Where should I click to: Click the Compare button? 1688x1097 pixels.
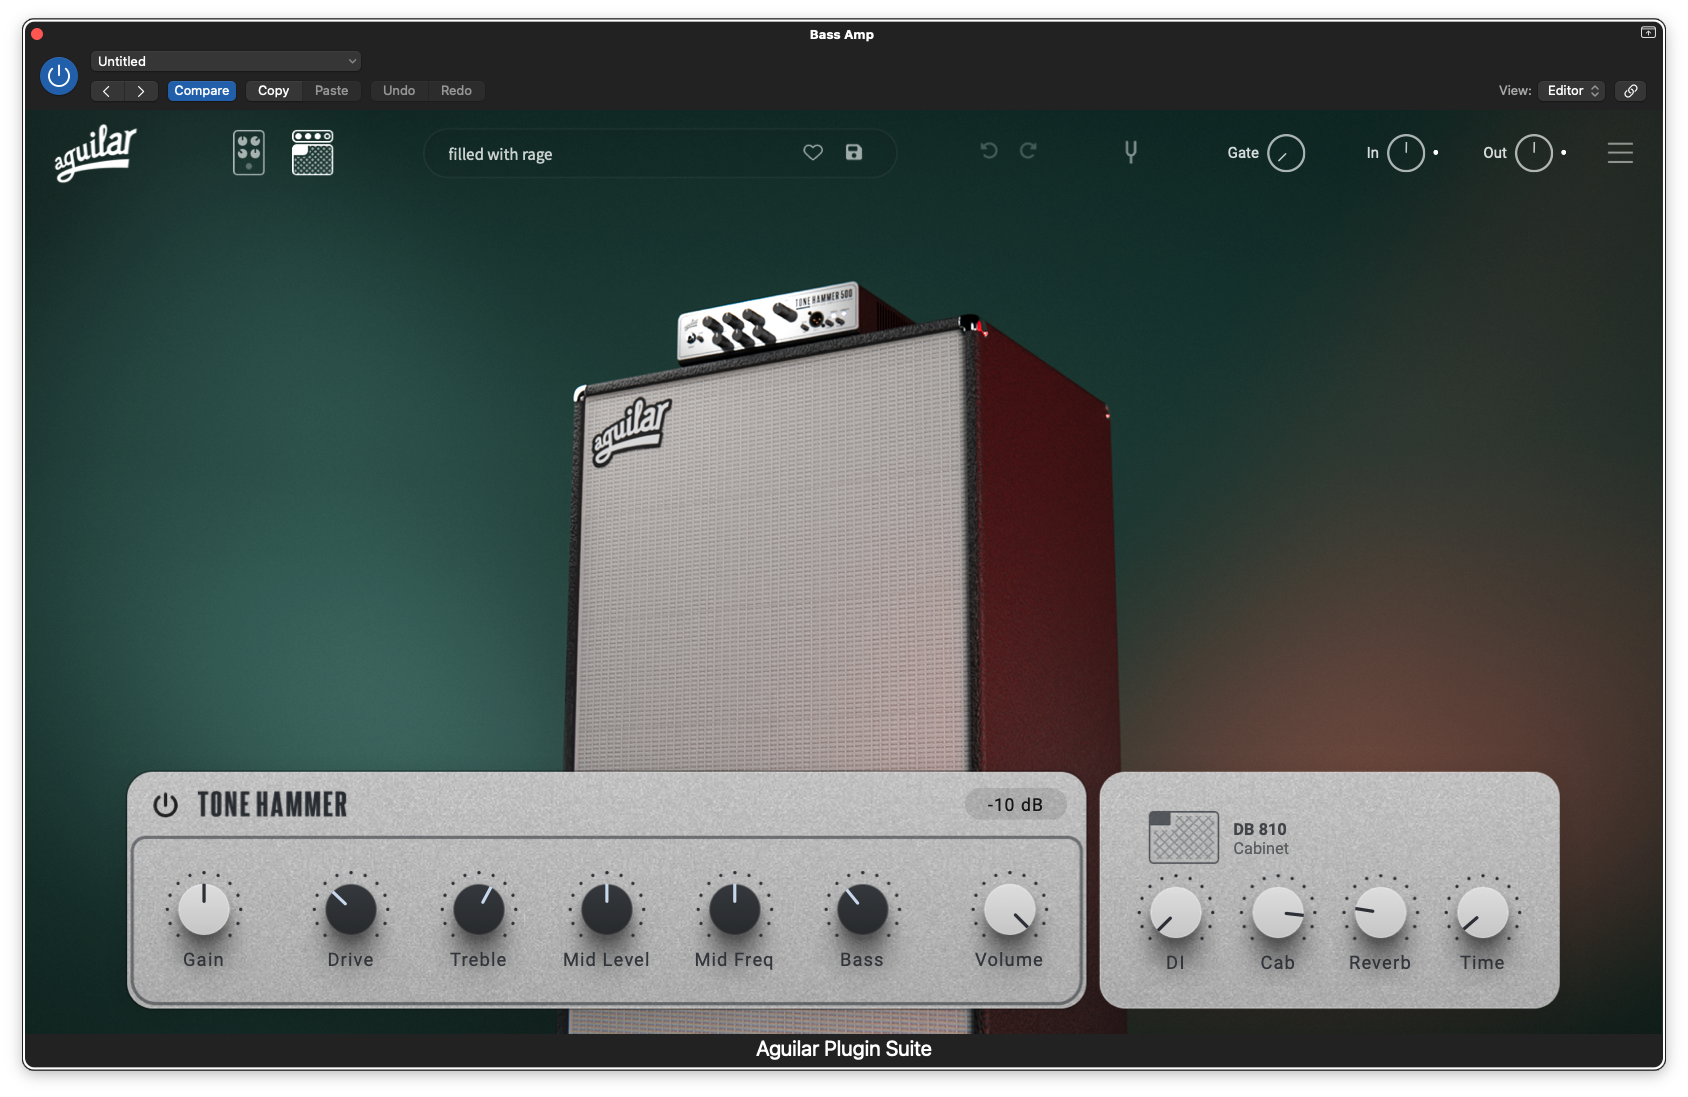tap(202, 91)
